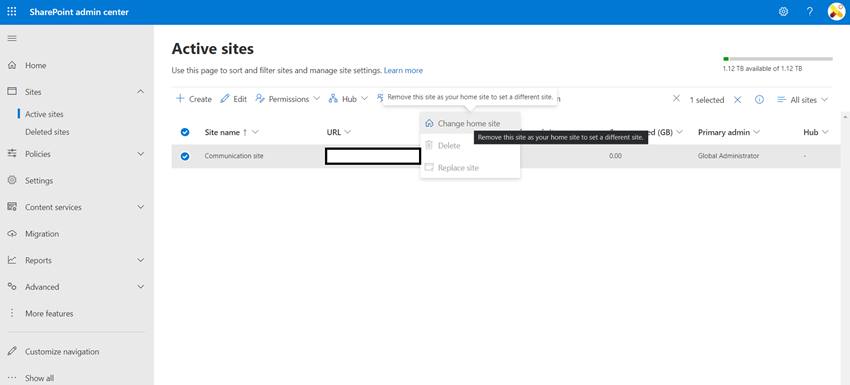Image resolution: width=850 pixels, height=385 pixels.
Task: Click SharePoint admin center title
Action: (79, 12)
